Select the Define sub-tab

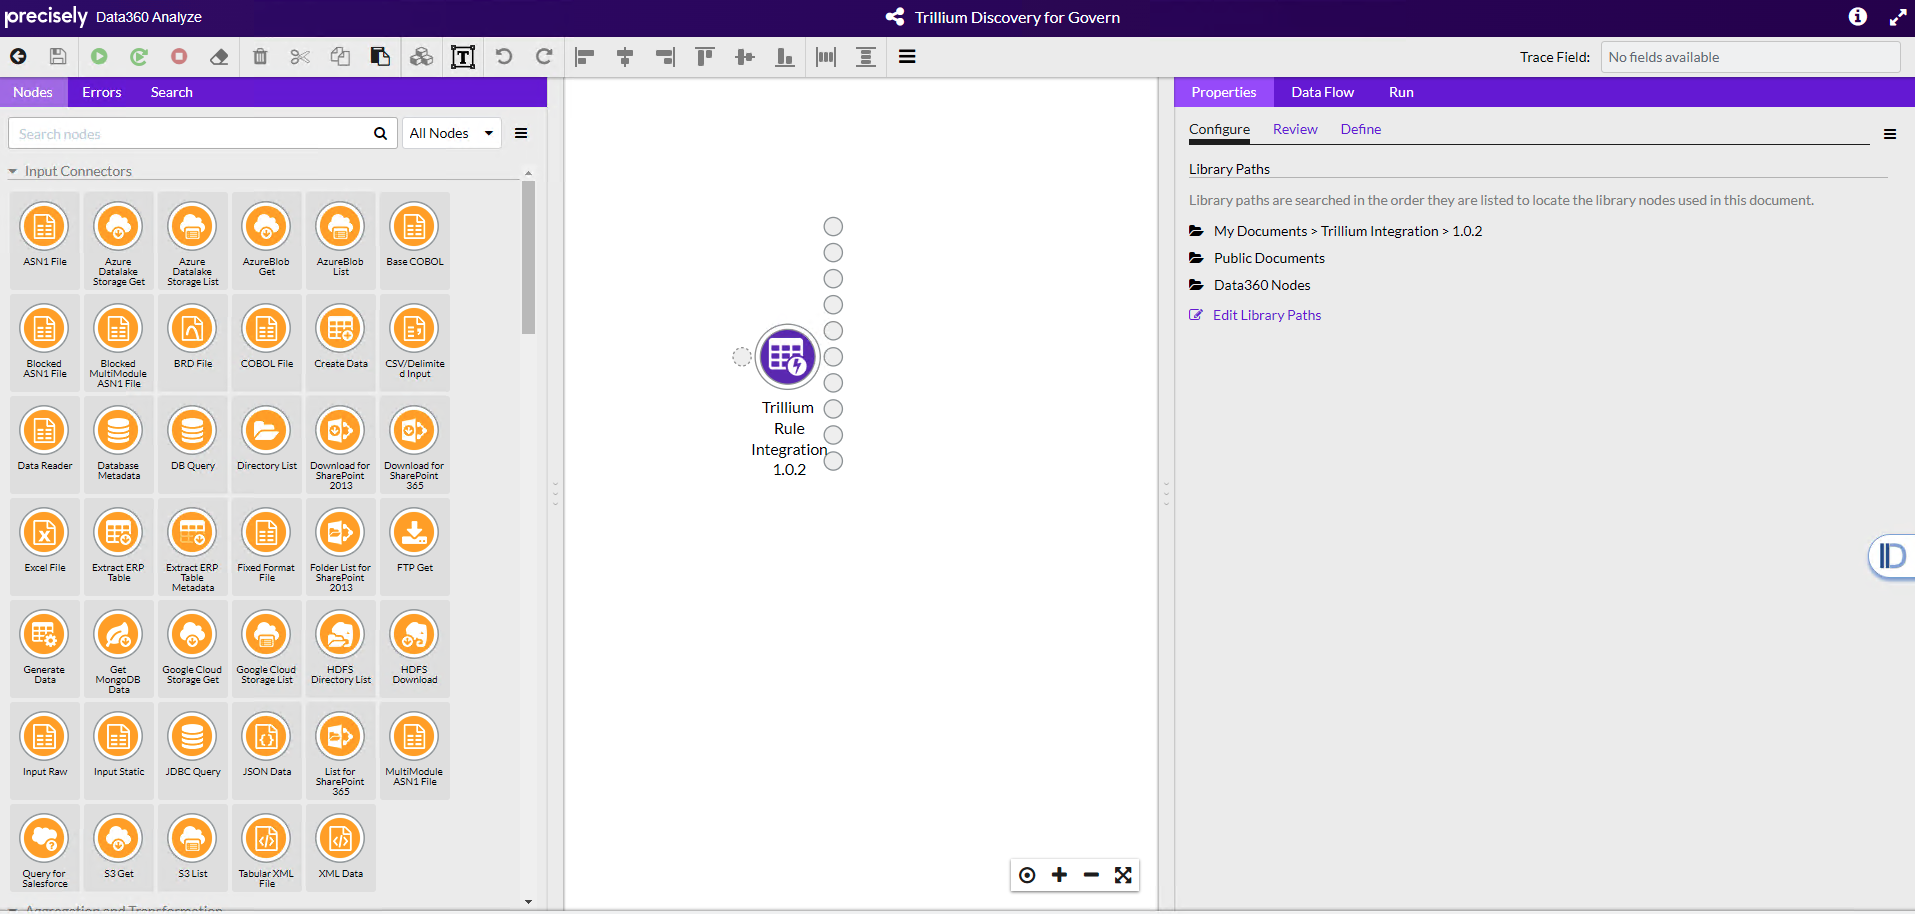[x=1361, y=129]
